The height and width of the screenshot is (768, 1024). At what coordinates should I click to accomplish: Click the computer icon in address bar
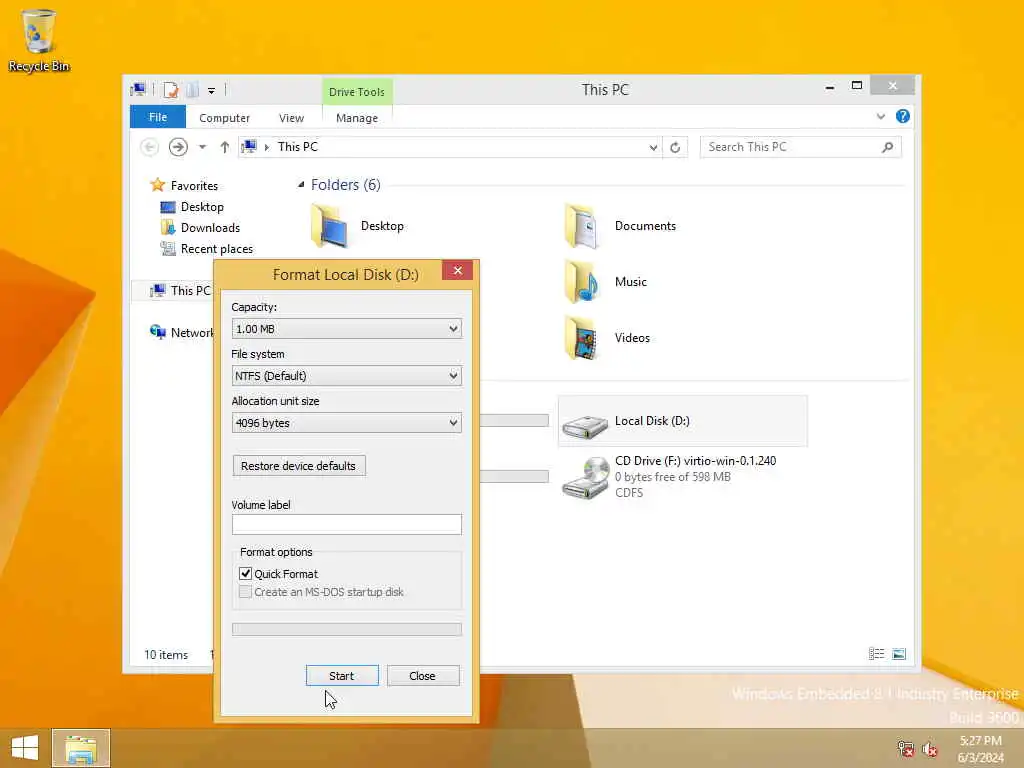[x=249, y=147]
